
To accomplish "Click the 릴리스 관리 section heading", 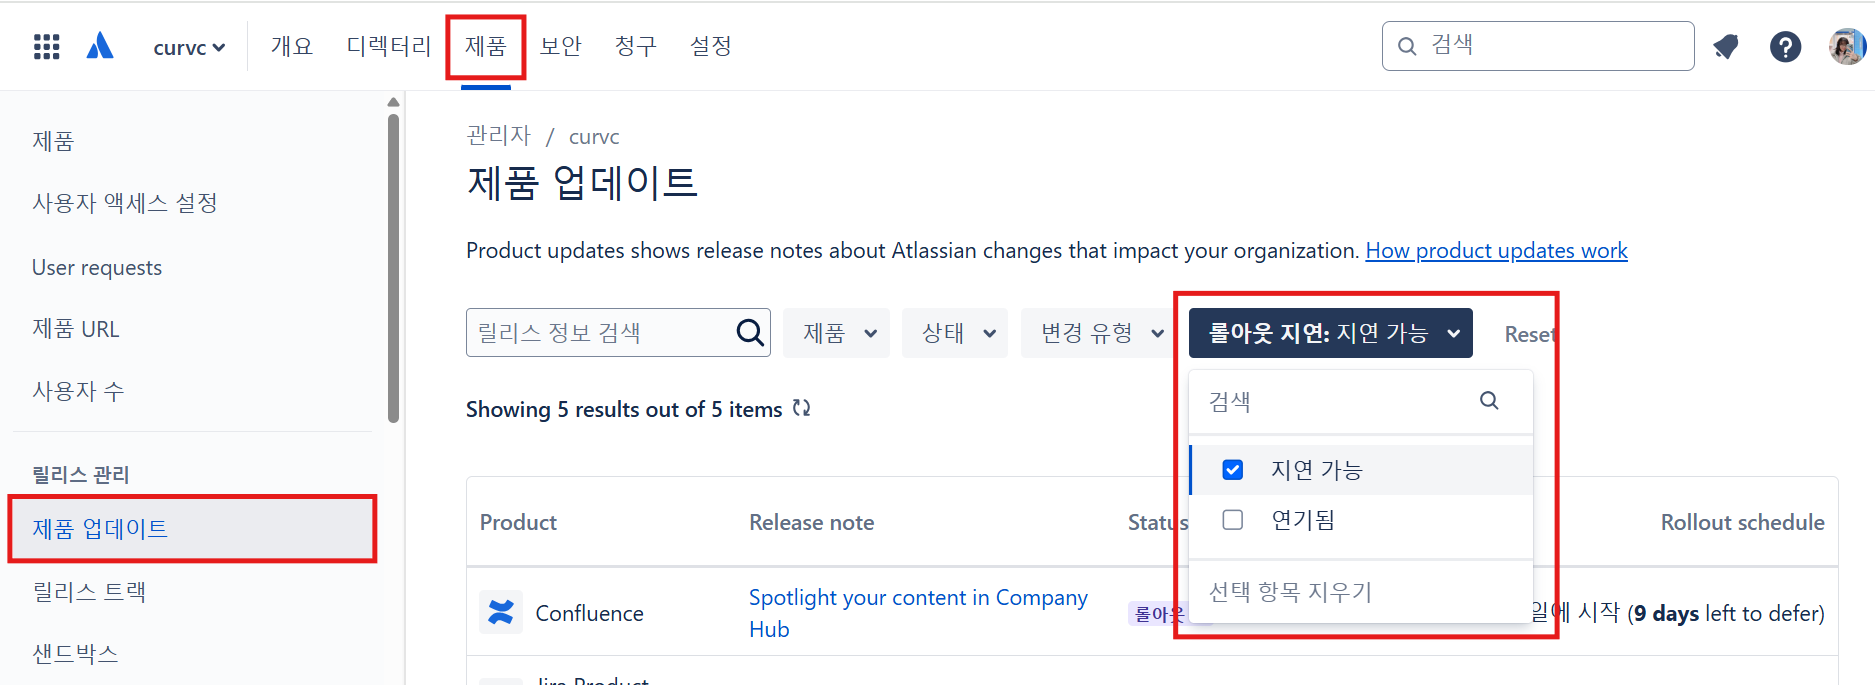I will tap(81, 474).
